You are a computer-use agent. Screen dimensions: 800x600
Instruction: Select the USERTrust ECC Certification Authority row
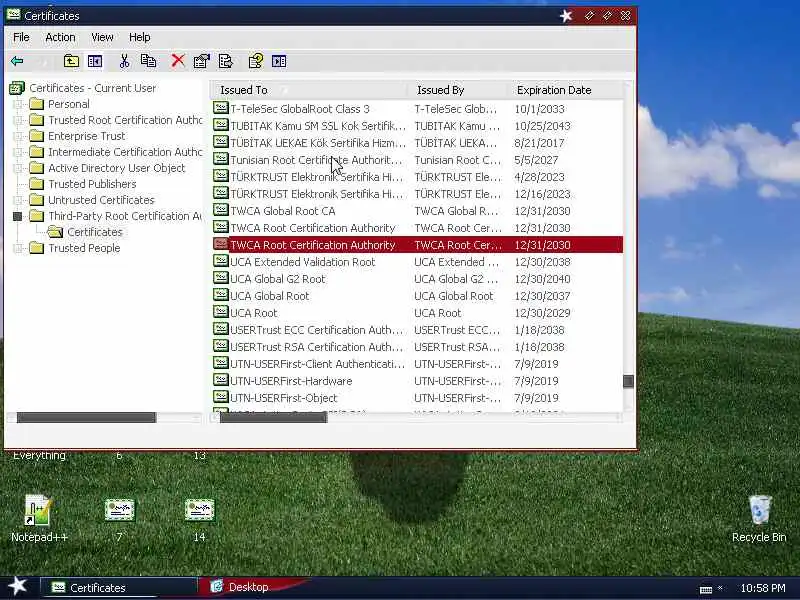pyautogui.click(x=417, y=330)
